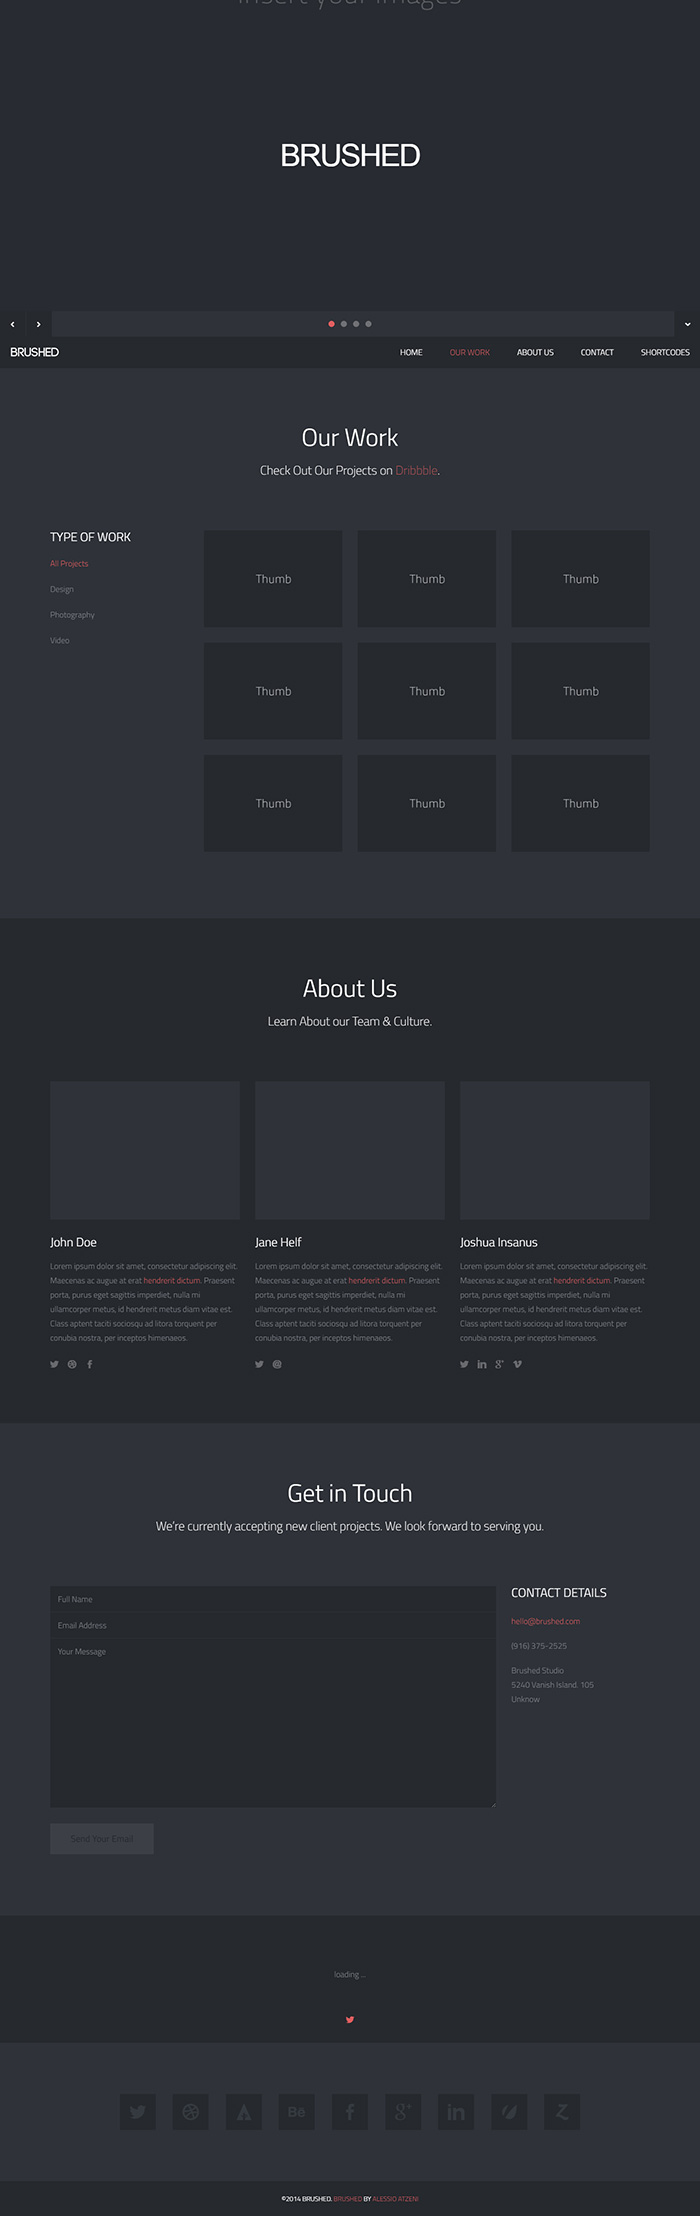This screenshot has width=700, height=2216.
Task: Select the fourth slider pagination dot
Action: coord(368,324)
